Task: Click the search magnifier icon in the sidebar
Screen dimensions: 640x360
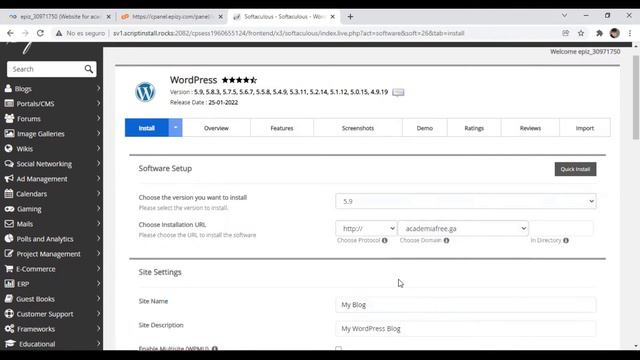Action: pyautogui.click(x=89, y=69)
